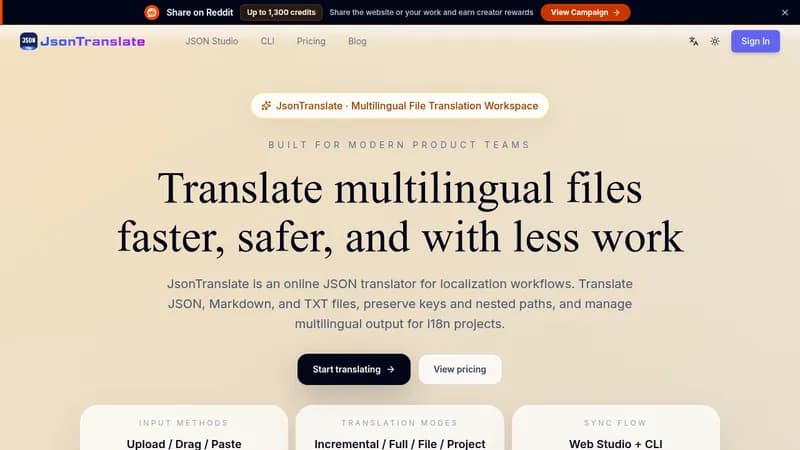This screenshot has height=450, width=800.
Task: Click the TRANSLATION MODES card label
Action: click(x=399, y=423)
